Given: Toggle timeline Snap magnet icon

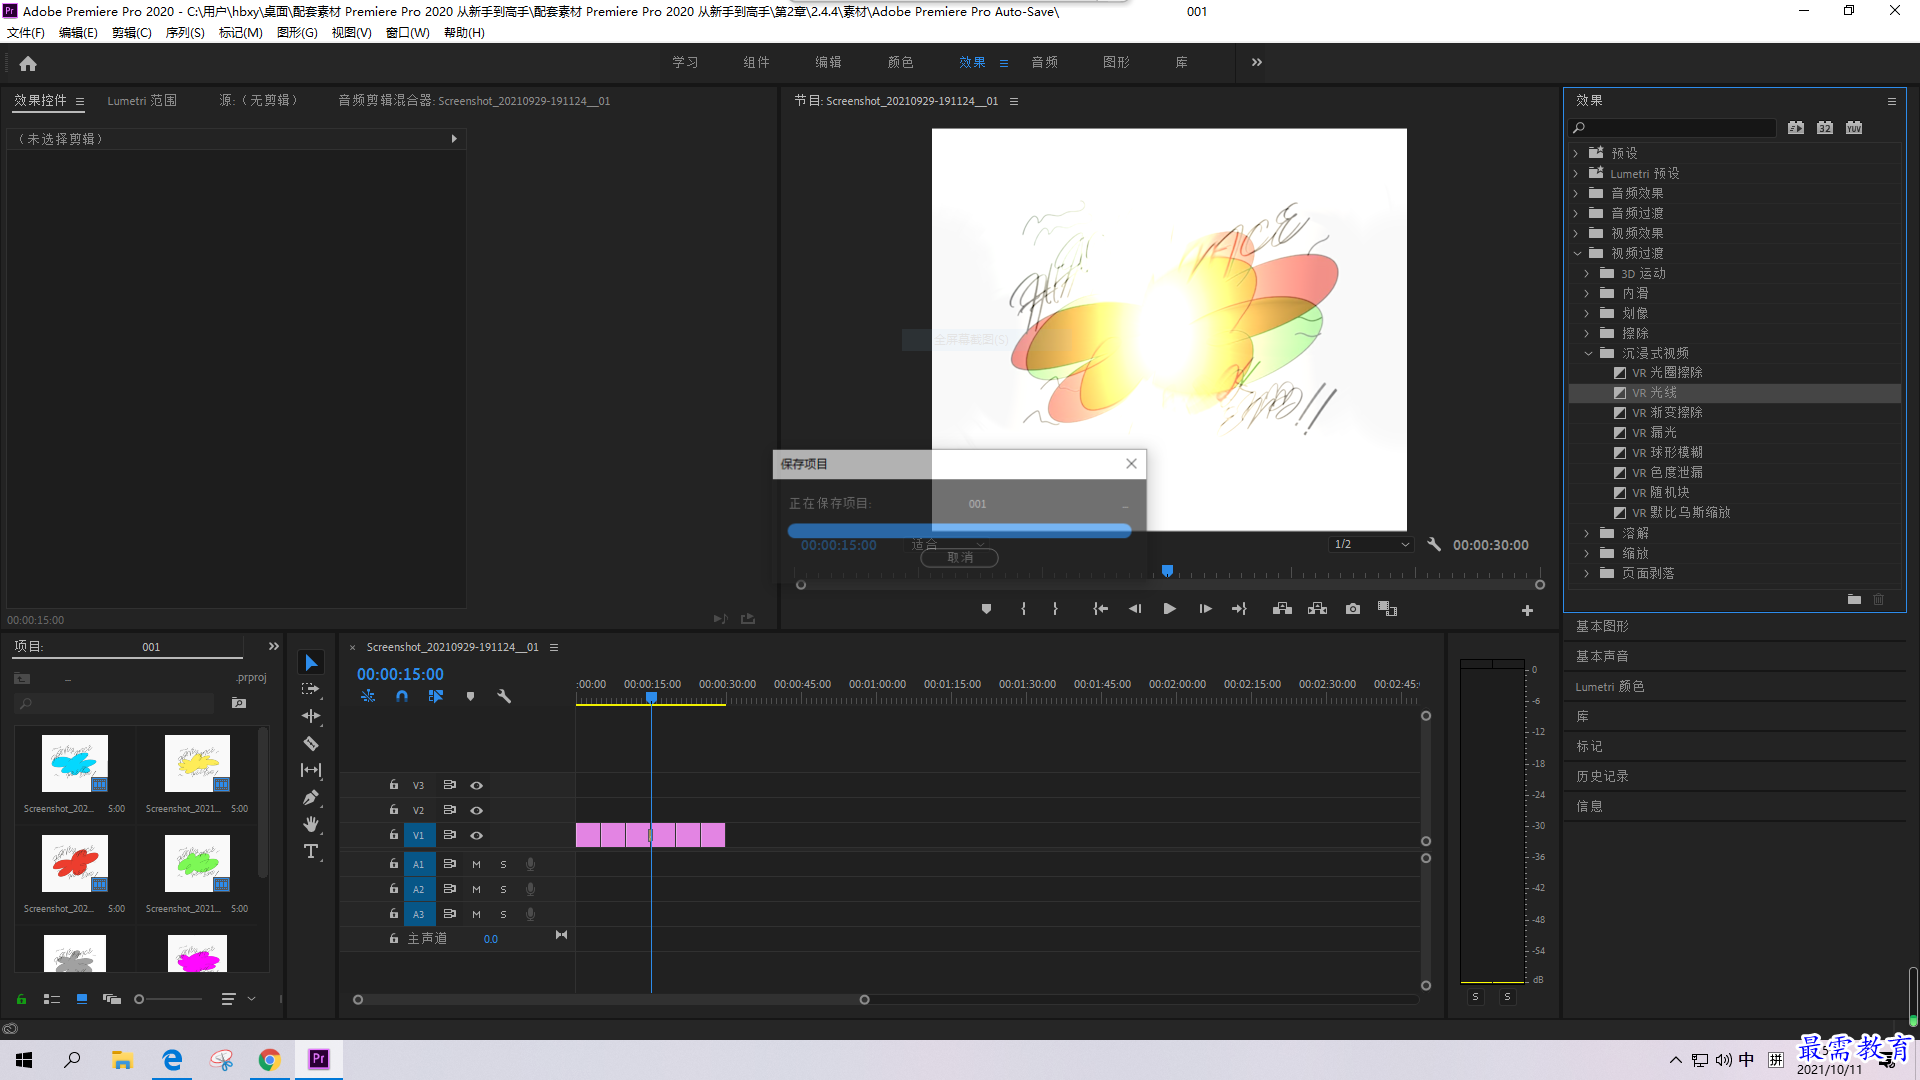Looking at the screenshot, I should point(402,696).
